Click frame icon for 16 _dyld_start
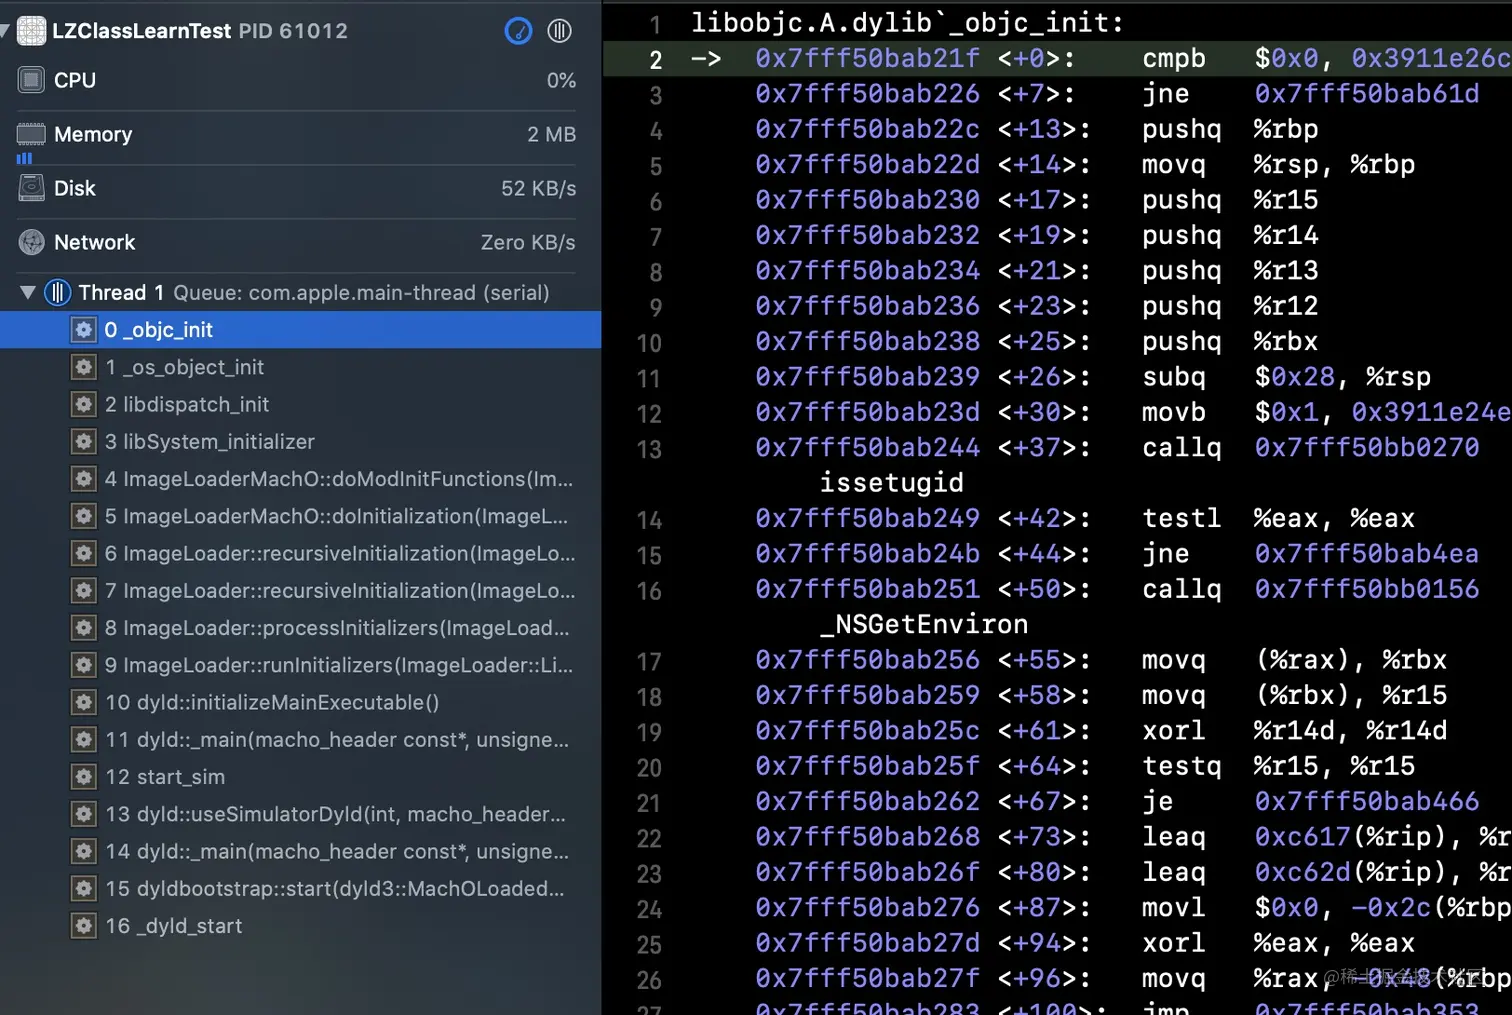This screenshot has height=1015, width=1512. click(x=84, y=926)
